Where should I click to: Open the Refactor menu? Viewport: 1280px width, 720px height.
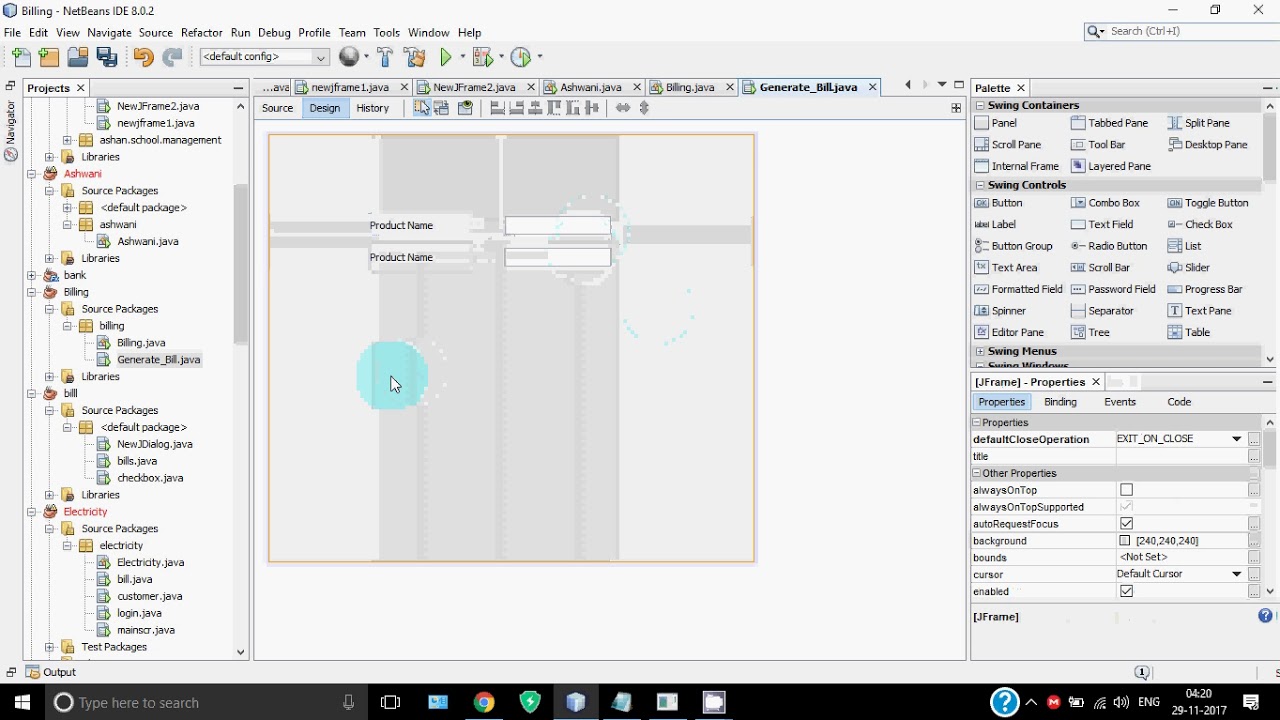(201, 32)
